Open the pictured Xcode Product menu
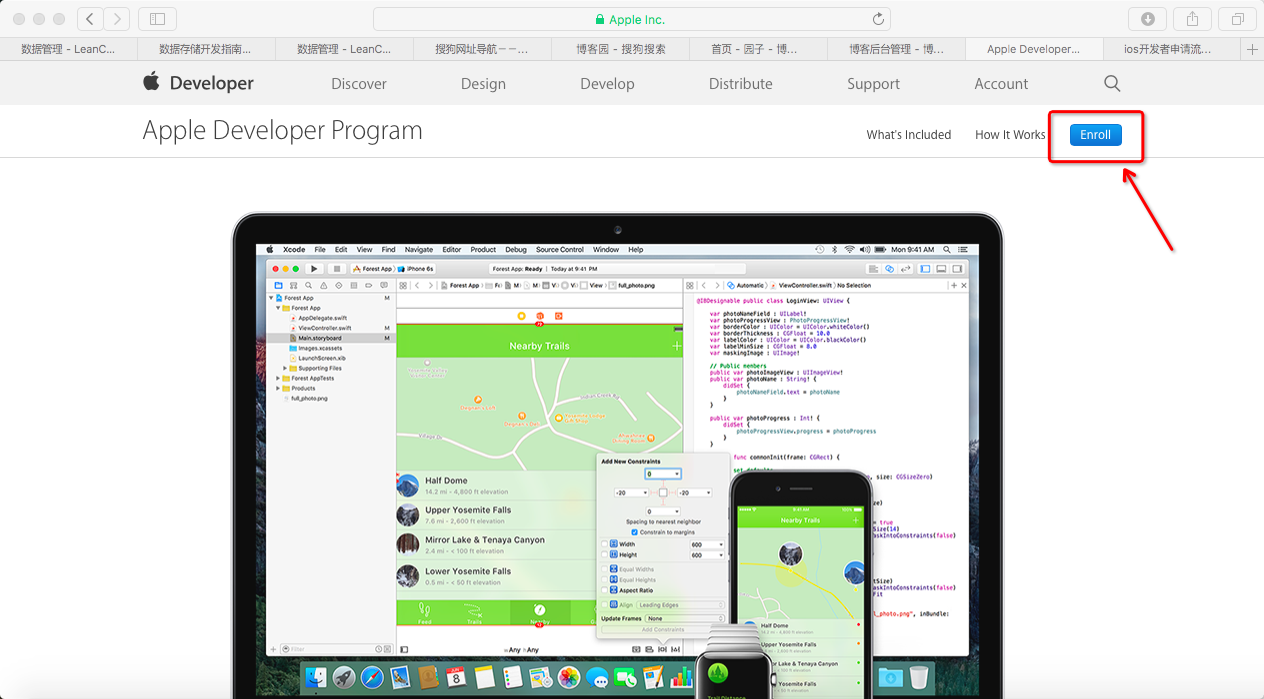The image size is (1264, 699). click(x=483, y=250)
